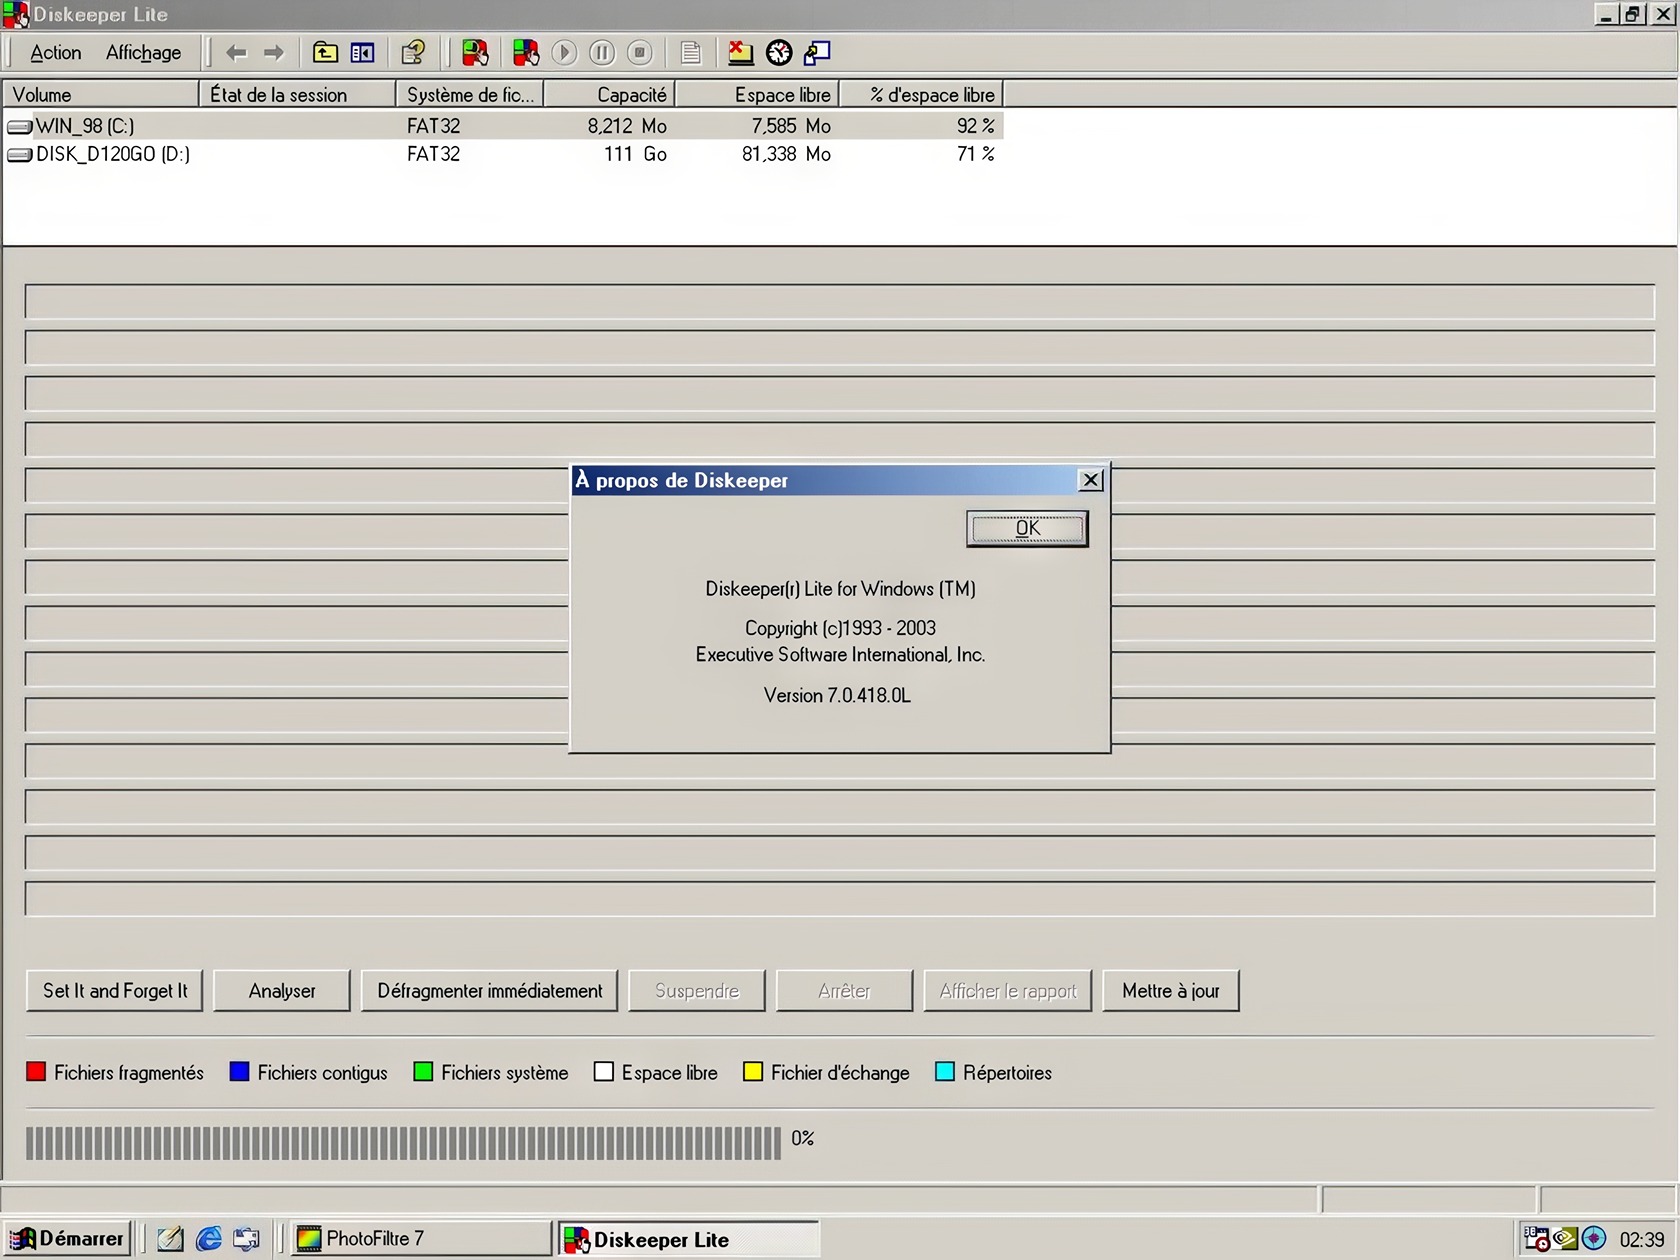The width and height of the screenshot is (1680, 1260).
Task: Click the red Fichiers fragmentés legend swatch
Action: click(x=36, y=1072)
